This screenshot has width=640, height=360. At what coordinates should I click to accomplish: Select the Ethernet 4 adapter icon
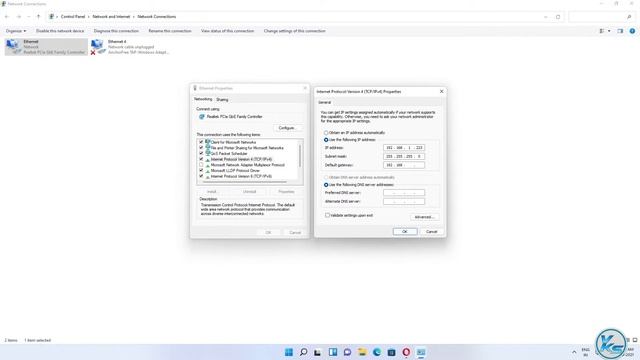98,47
